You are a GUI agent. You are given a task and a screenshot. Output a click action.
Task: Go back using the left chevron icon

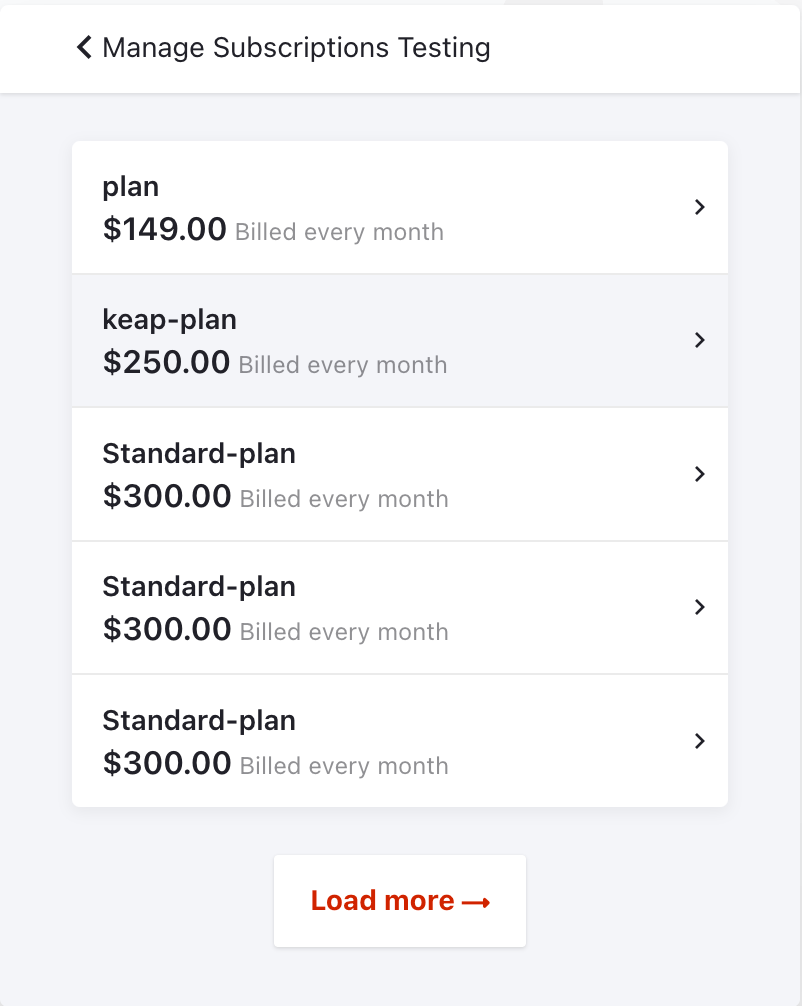(84, 47)
